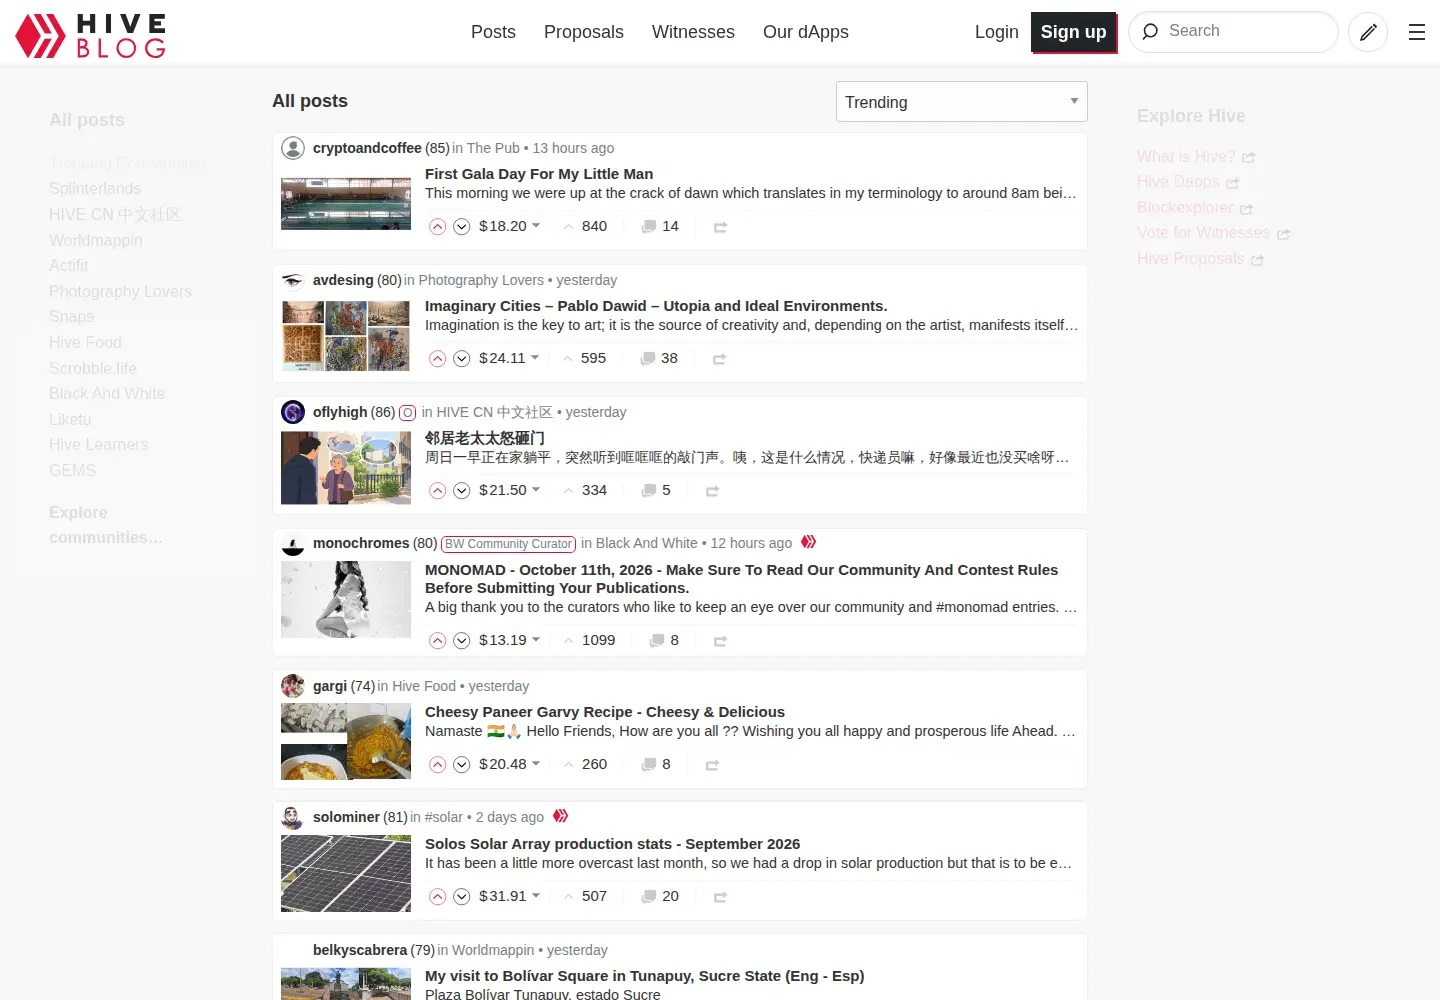Click Explore communities link
The image size is (1440, 1000).
tap(106, 525)
